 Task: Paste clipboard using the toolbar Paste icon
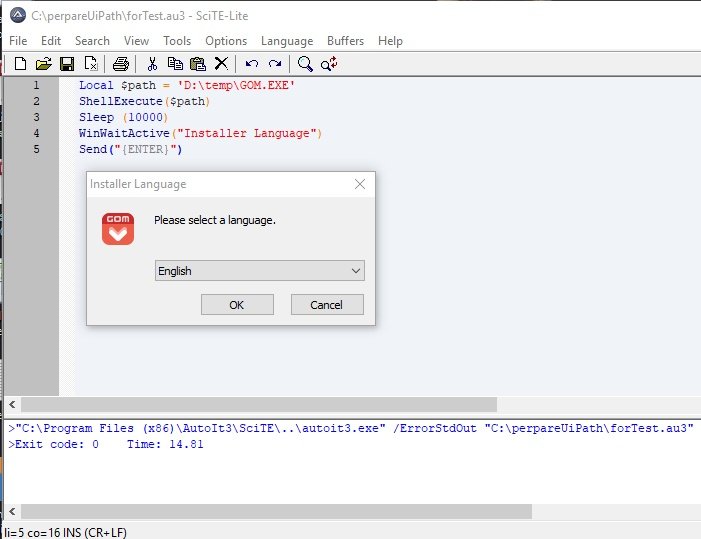pos(198,64)
